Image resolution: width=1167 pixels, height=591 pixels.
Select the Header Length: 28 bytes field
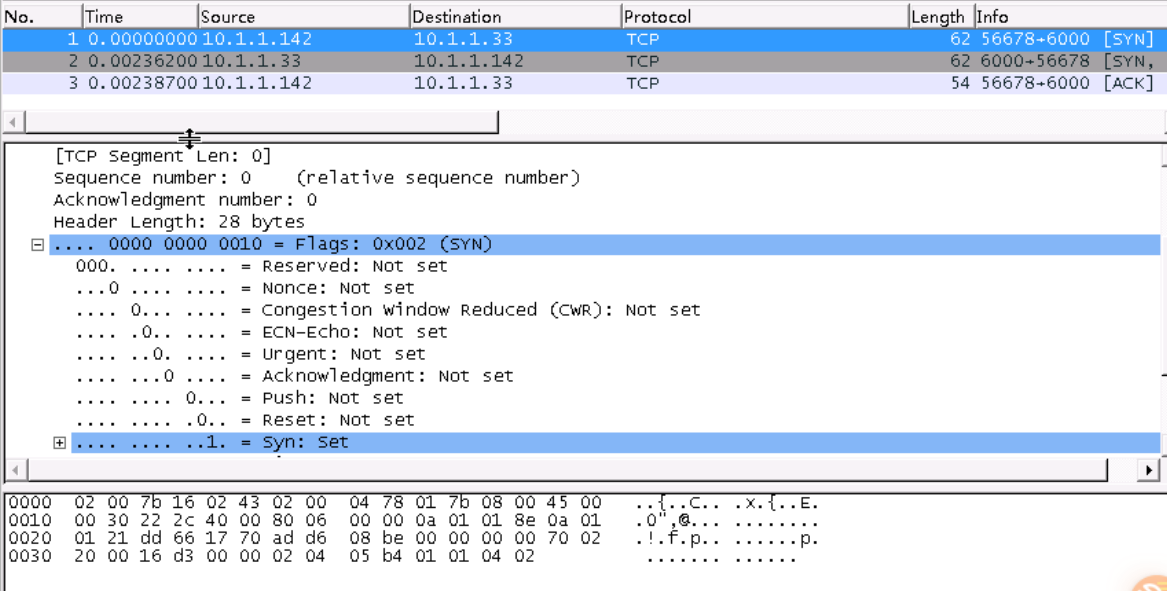pyautogui.click(x=179, y=222)
